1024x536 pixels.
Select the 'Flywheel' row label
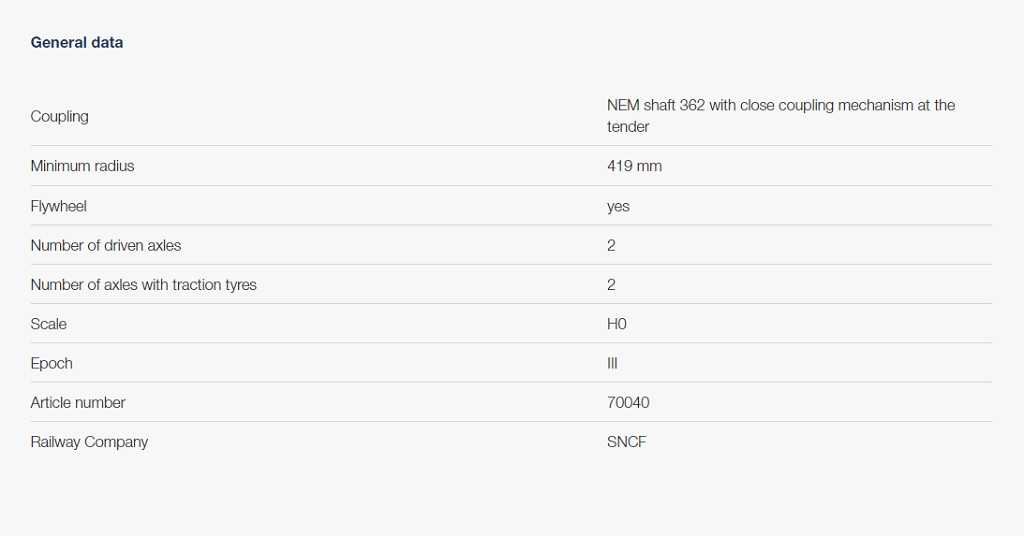(59, 206)
